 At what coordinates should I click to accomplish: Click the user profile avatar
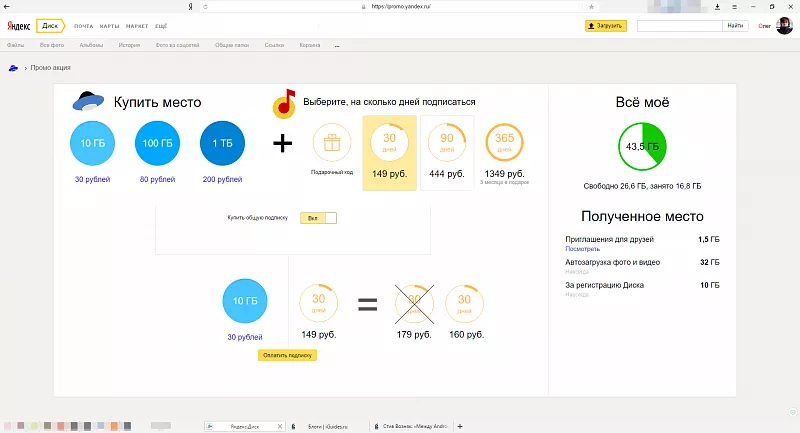tap(784, 26)
